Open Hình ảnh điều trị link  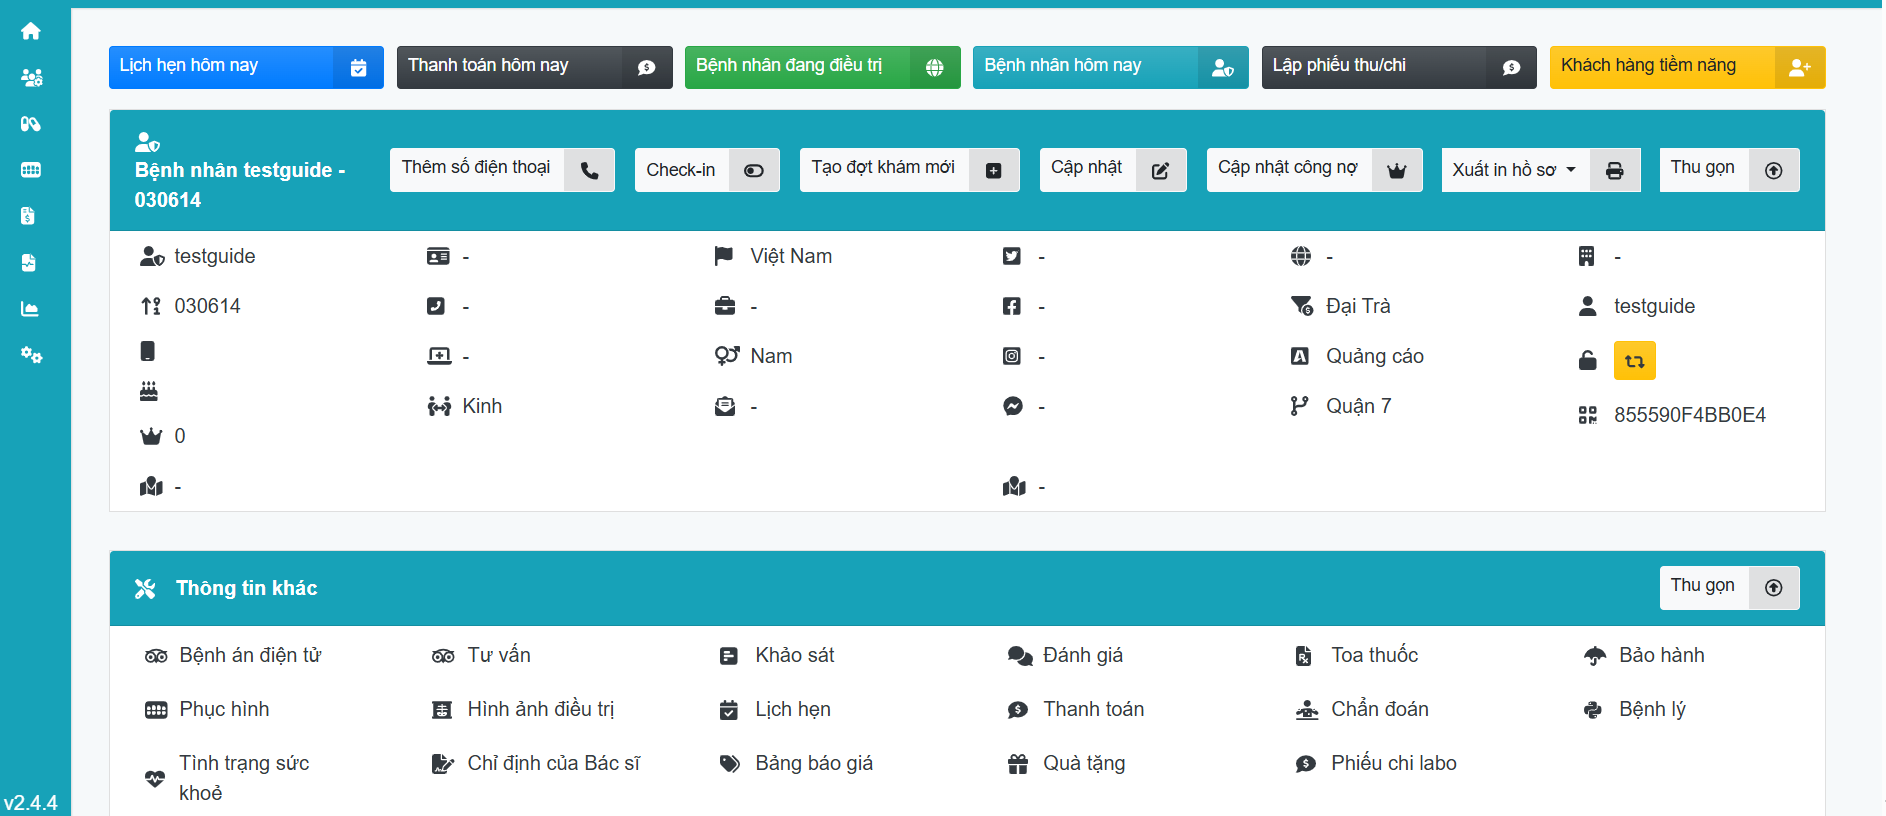(540, 709)
